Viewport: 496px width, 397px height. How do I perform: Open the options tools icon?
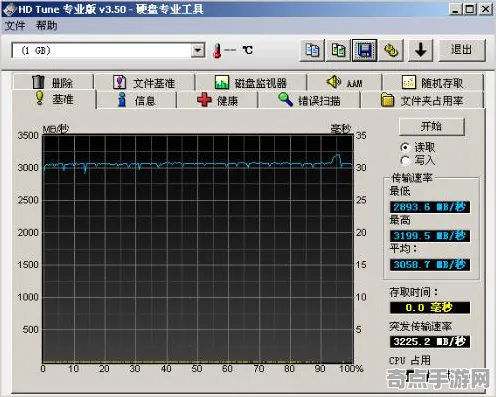[x=391, y=50]
